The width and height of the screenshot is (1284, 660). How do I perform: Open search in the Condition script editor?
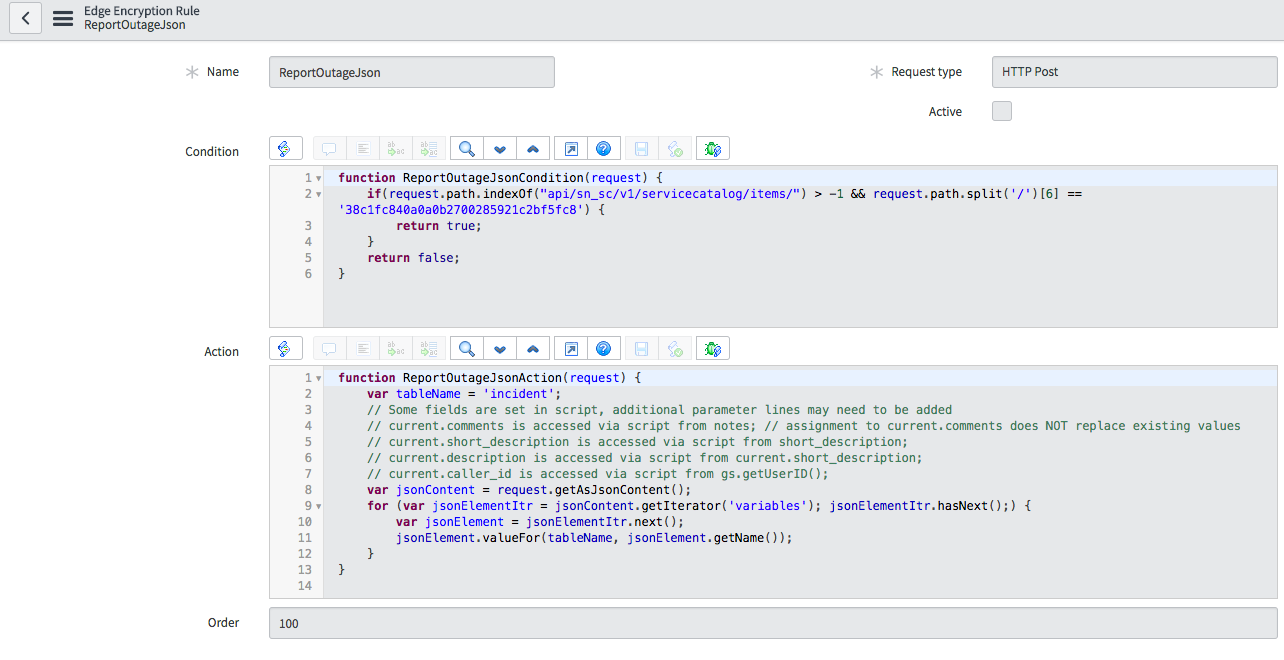click(x=466, y=149)
